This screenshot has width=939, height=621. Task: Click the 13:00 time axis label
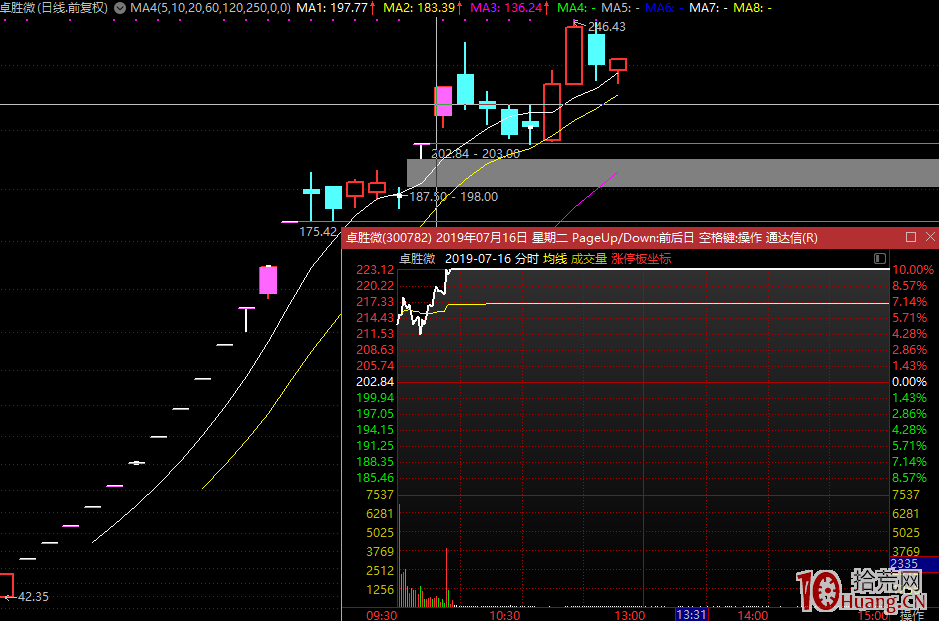pos(630,615)
